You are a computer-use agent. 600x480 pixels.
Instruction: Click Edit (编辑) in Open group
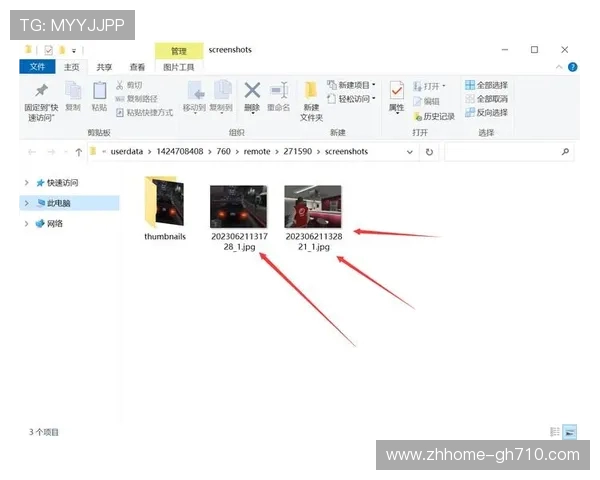(426, 101)
